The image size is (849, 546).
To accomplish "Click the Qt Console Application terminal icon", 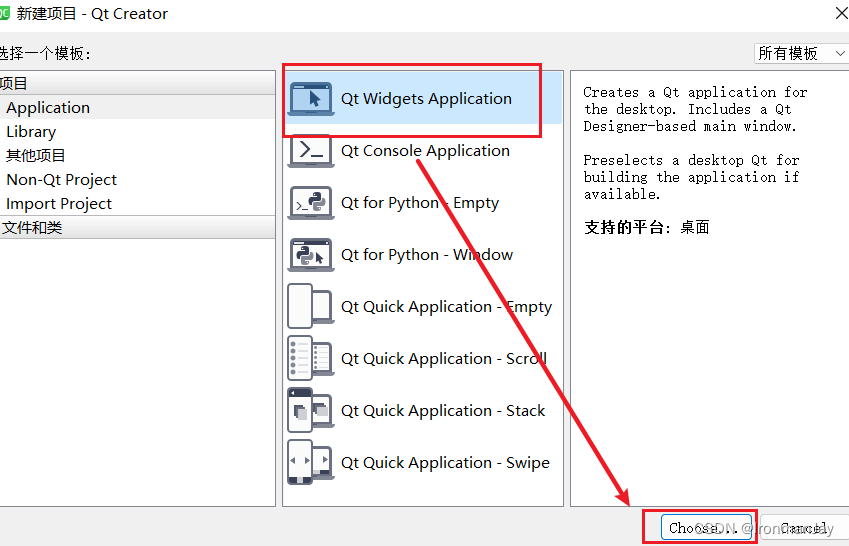I will 310,151.
